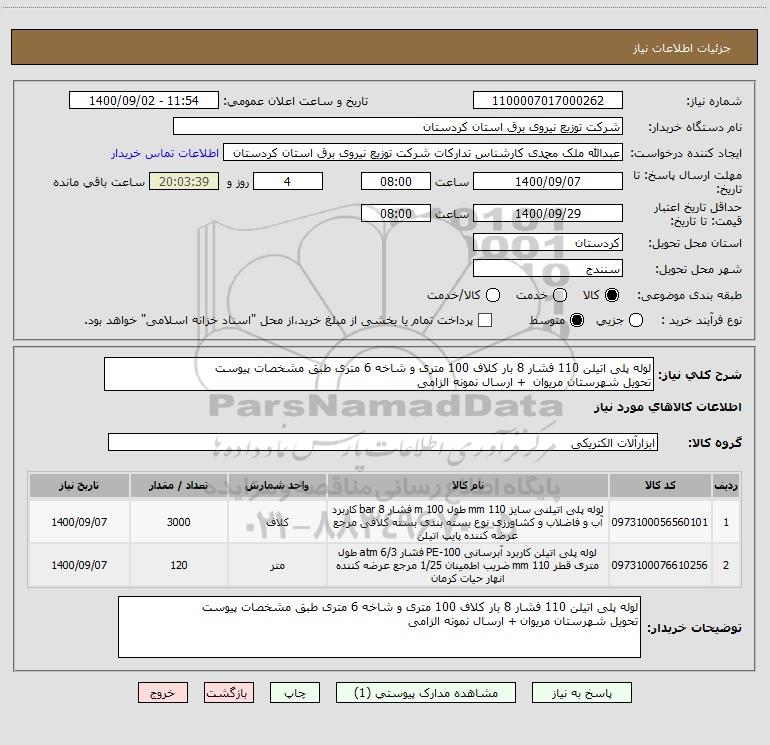The image size is (770, 745).
Task: Click the ردیف column header
Action: [x=726, y=486]
